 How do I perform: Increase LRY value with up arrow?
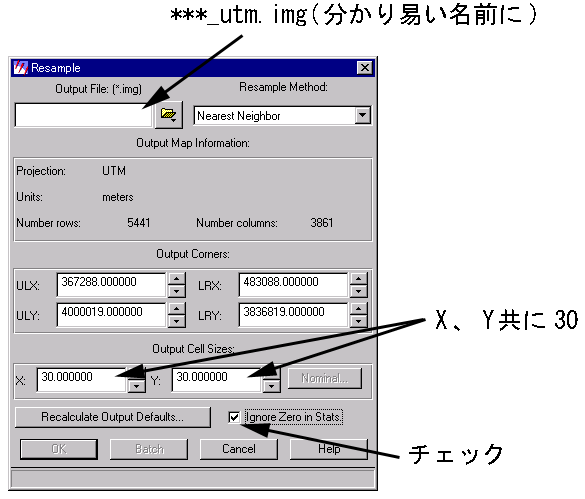pyautogui.click(x=359, y=309)
